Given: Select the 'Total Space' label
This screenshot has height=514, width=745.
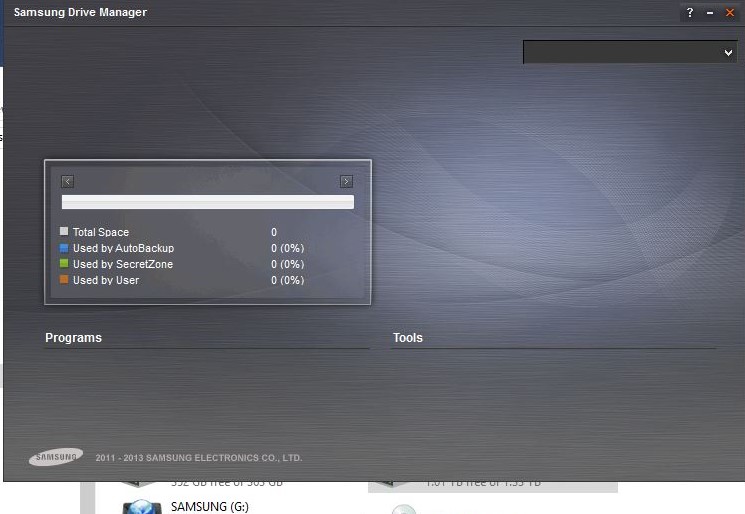Looking at the screenshot, I should point(101,232).
